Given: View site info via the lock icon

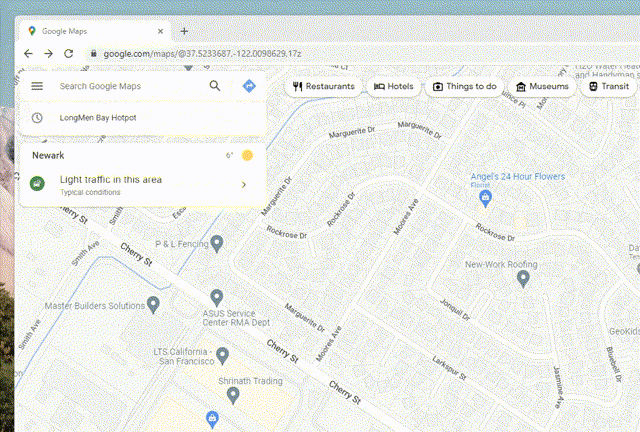Looking at the screenshot, I should click(93, 53).
